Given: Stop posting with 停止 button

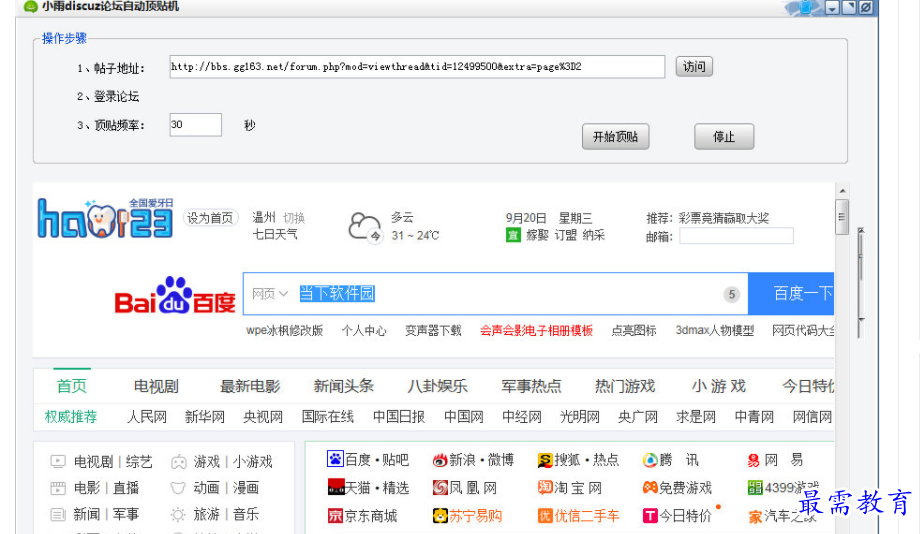Looking at the screenshot, I should click(x=724, y=137).
